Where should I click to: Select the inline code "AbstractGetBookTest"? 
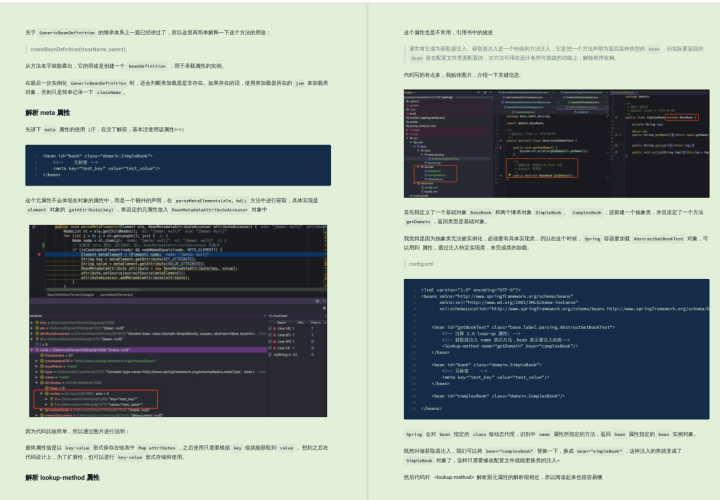click(x=658, y=239)
